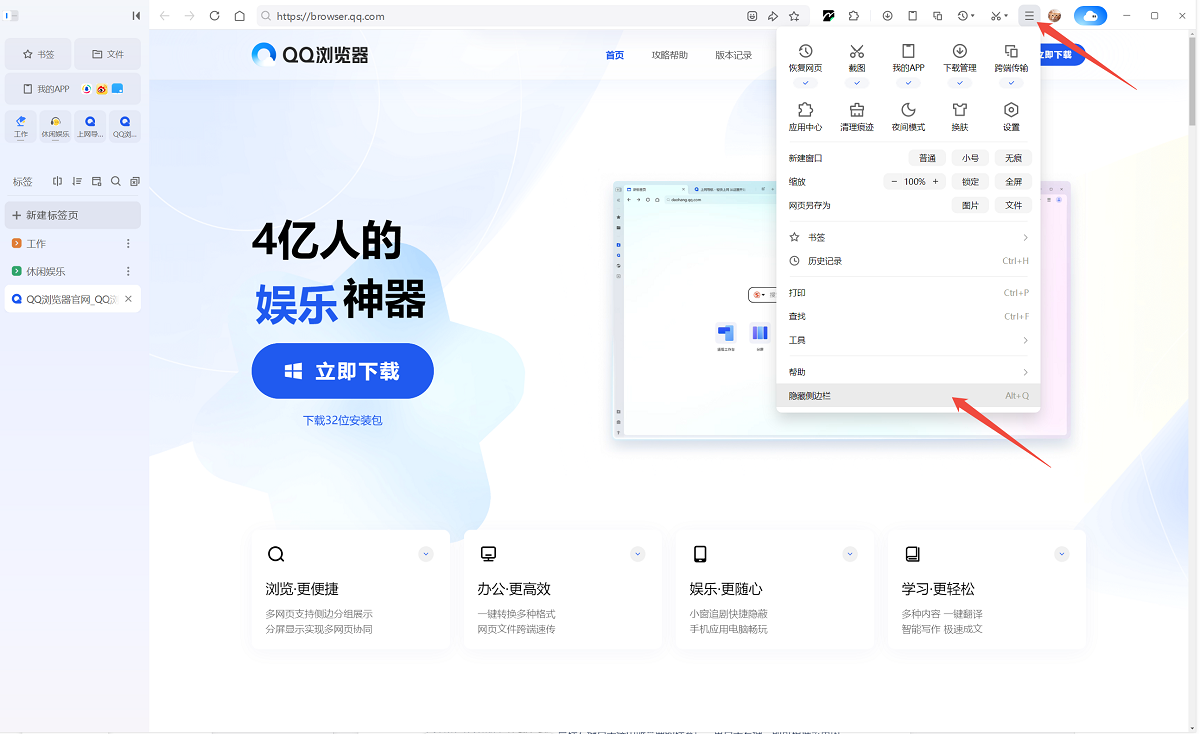
Task: Select 隐藏侧边栏 to hide the sidebar
Action: pos(908,396)
